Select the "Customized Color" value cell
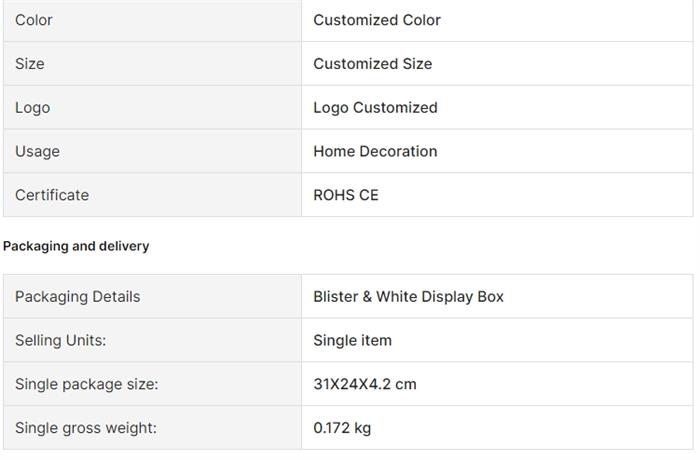Image resolution: width=700 pixels, height=460 pixels. [377, 20]
